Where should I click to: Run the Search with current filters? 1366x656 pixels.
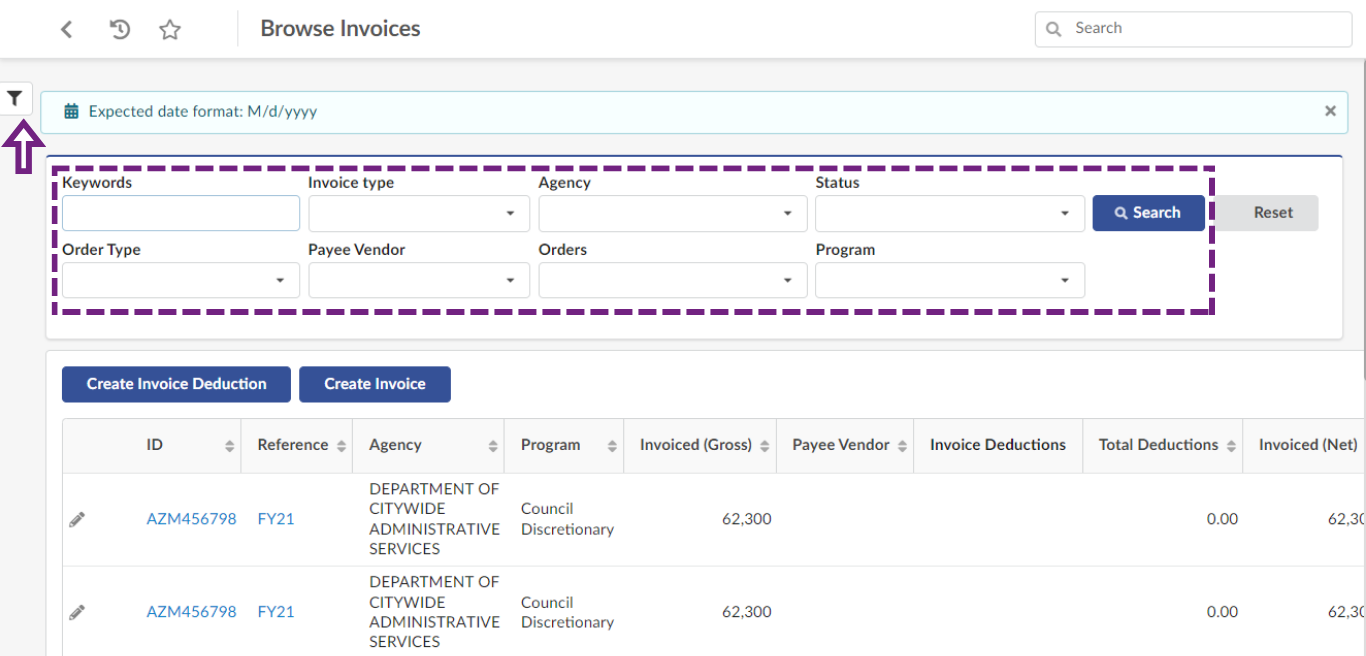click(1148, 213)
